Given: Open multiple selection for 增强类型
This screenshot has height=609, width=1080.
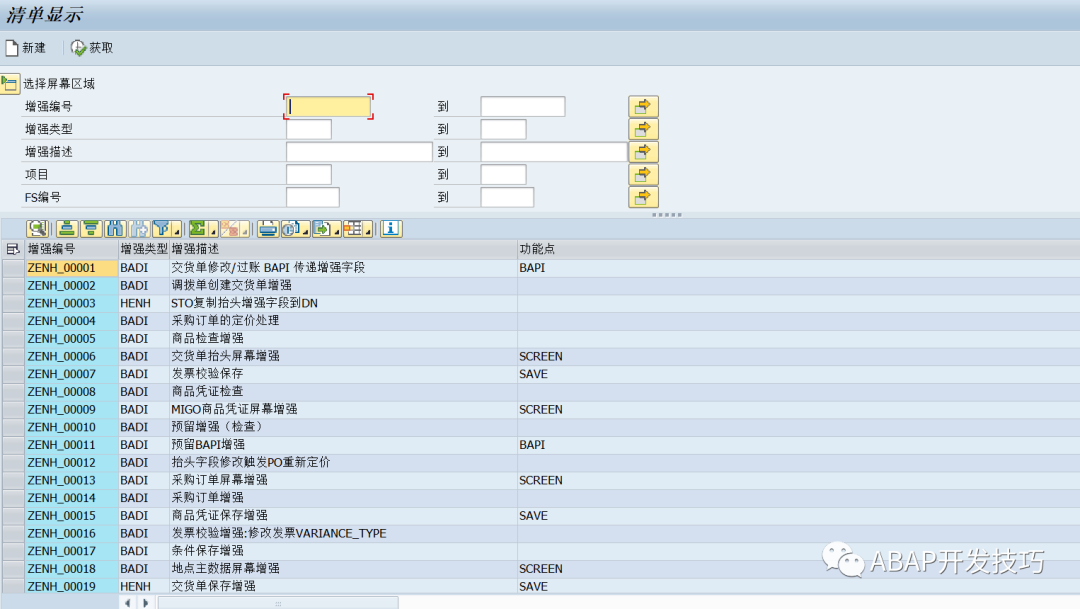Looking at the screenshot, I should point(643,130).
